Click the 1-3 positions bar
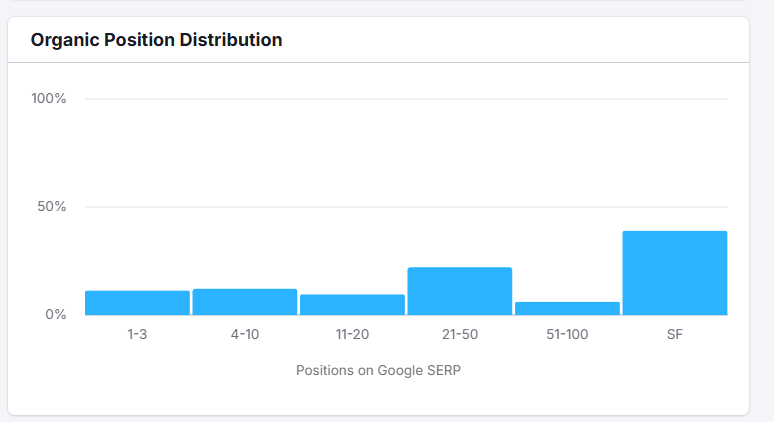 point(137,303)
